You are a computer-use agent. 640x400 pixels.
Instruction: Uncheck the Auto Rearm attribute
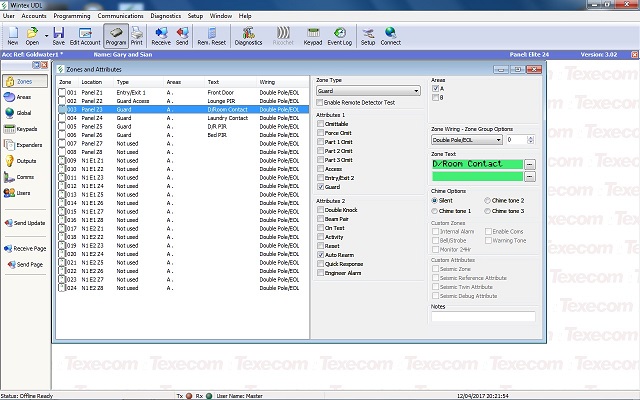[x=321, y=255]
